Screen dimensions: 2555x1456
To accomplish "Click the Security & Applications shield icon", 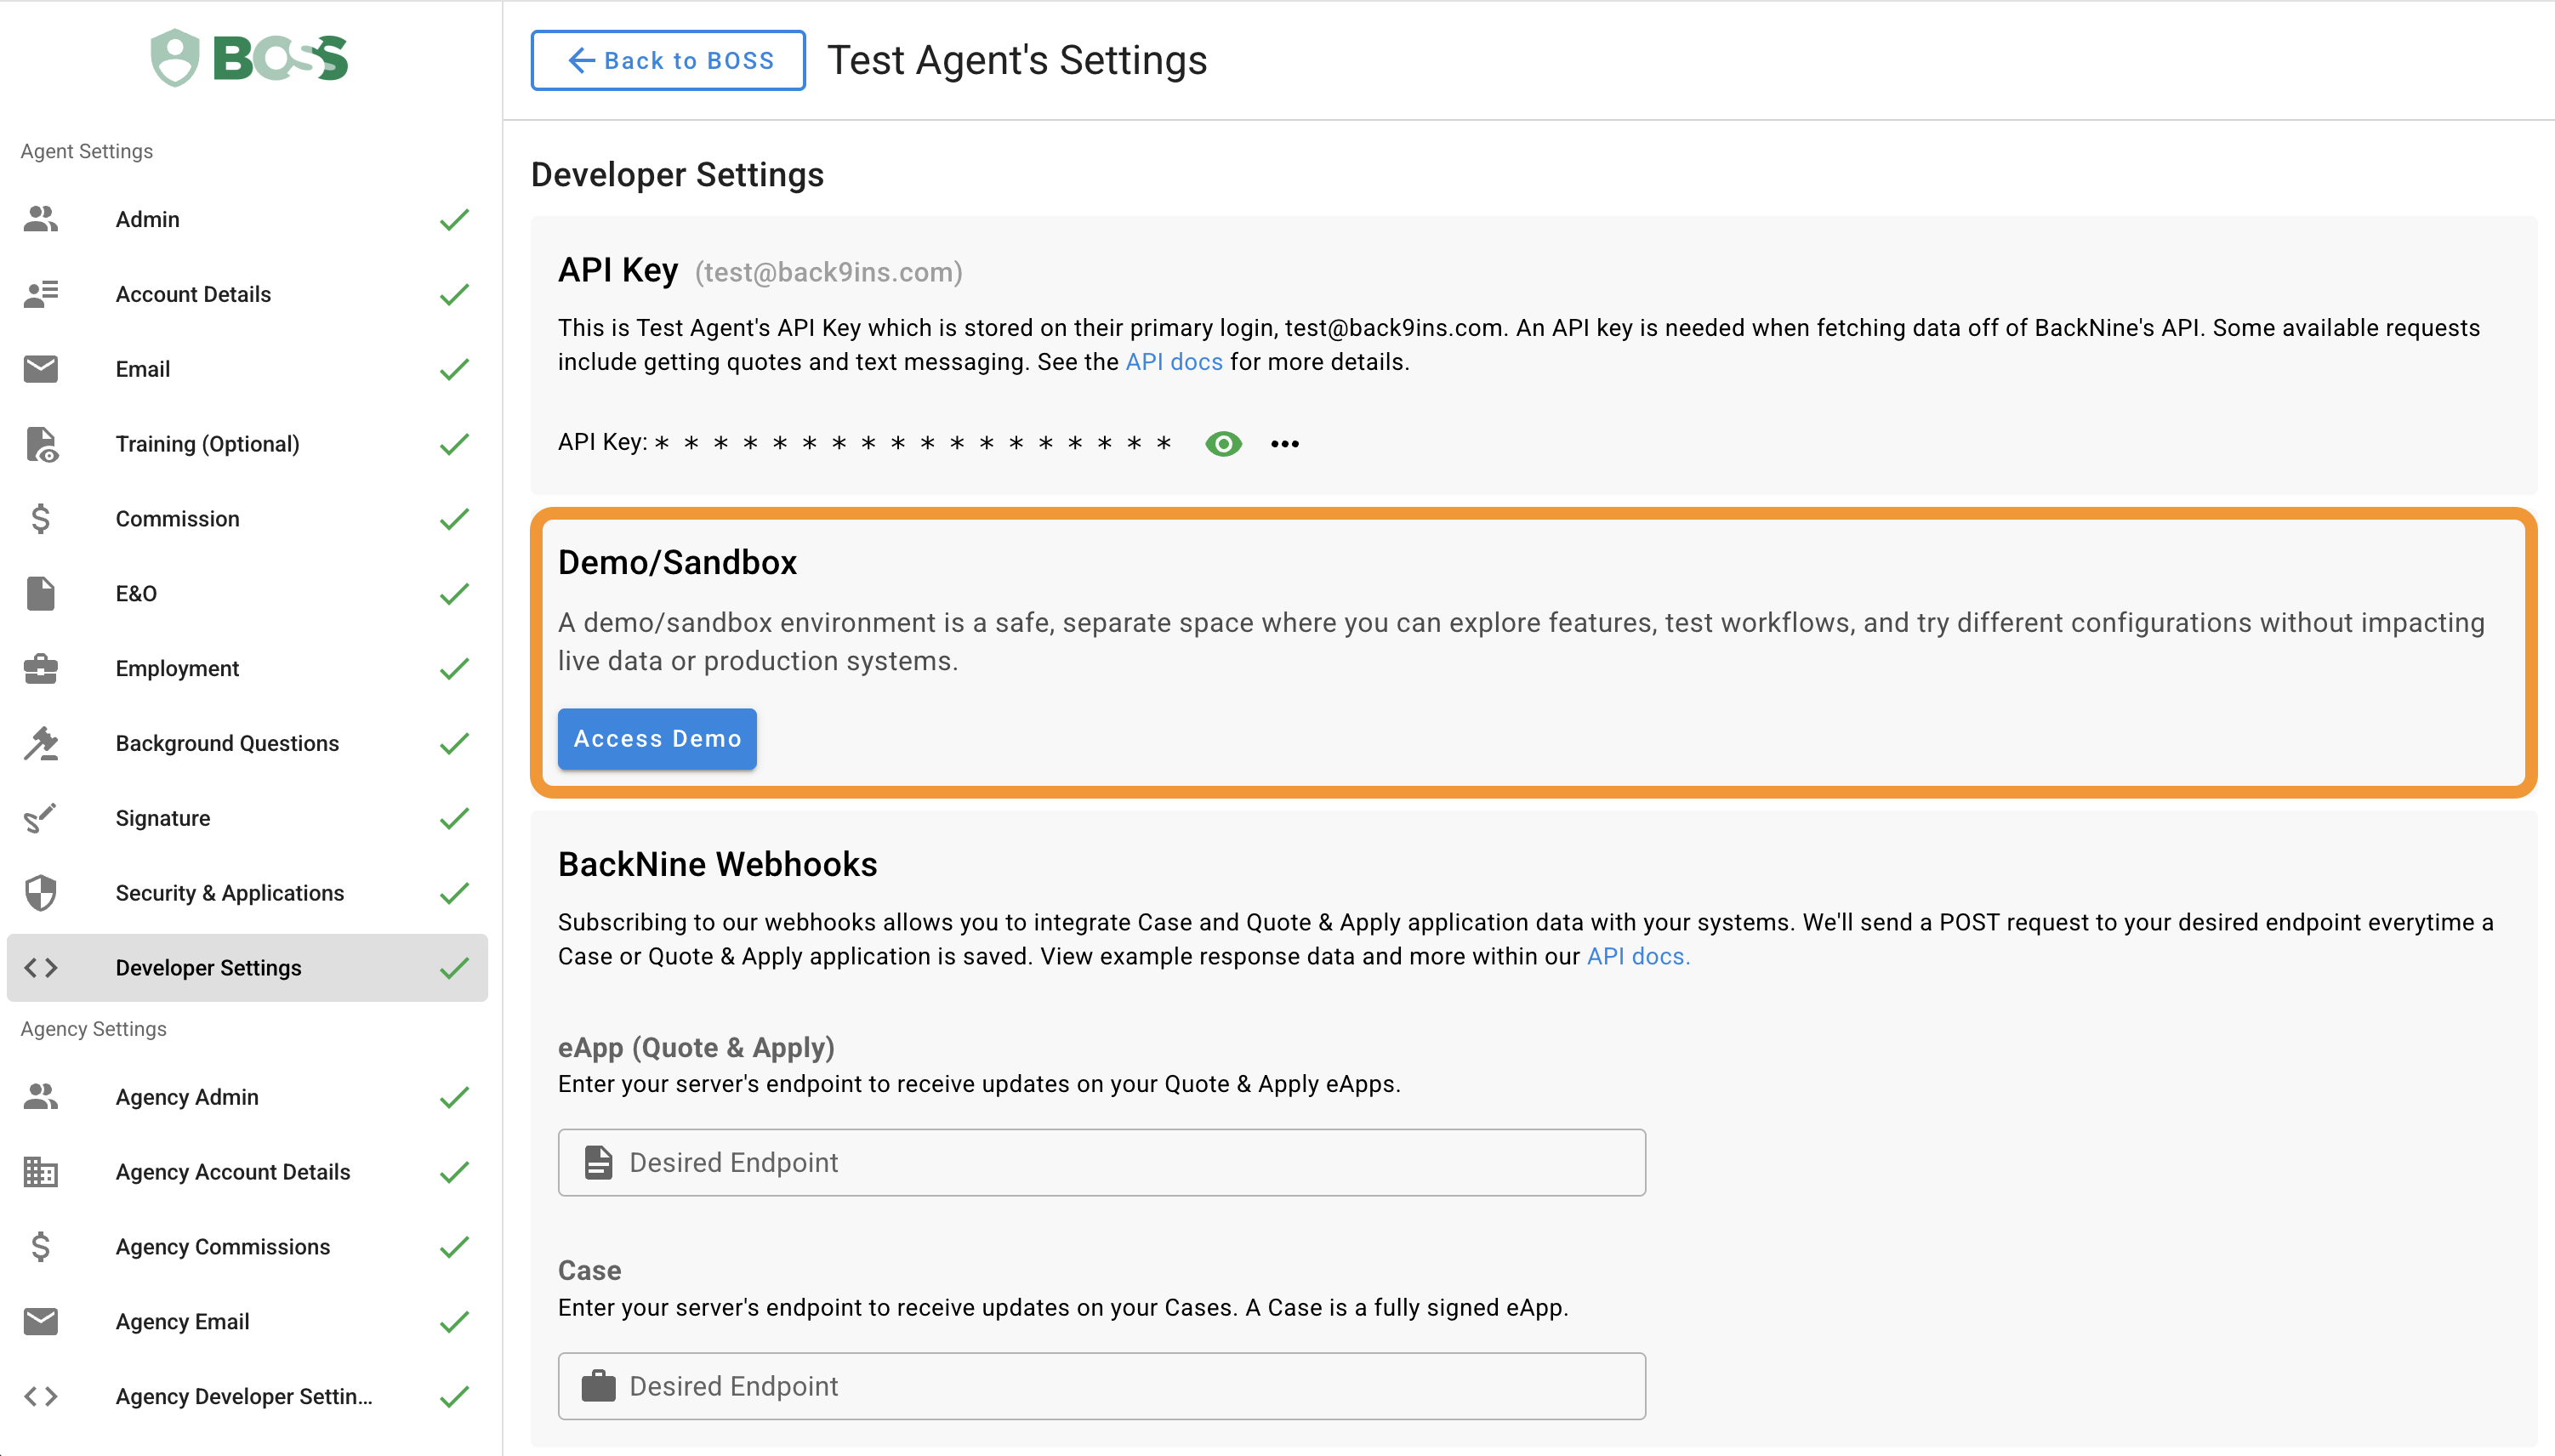I will tap(41, 893).
